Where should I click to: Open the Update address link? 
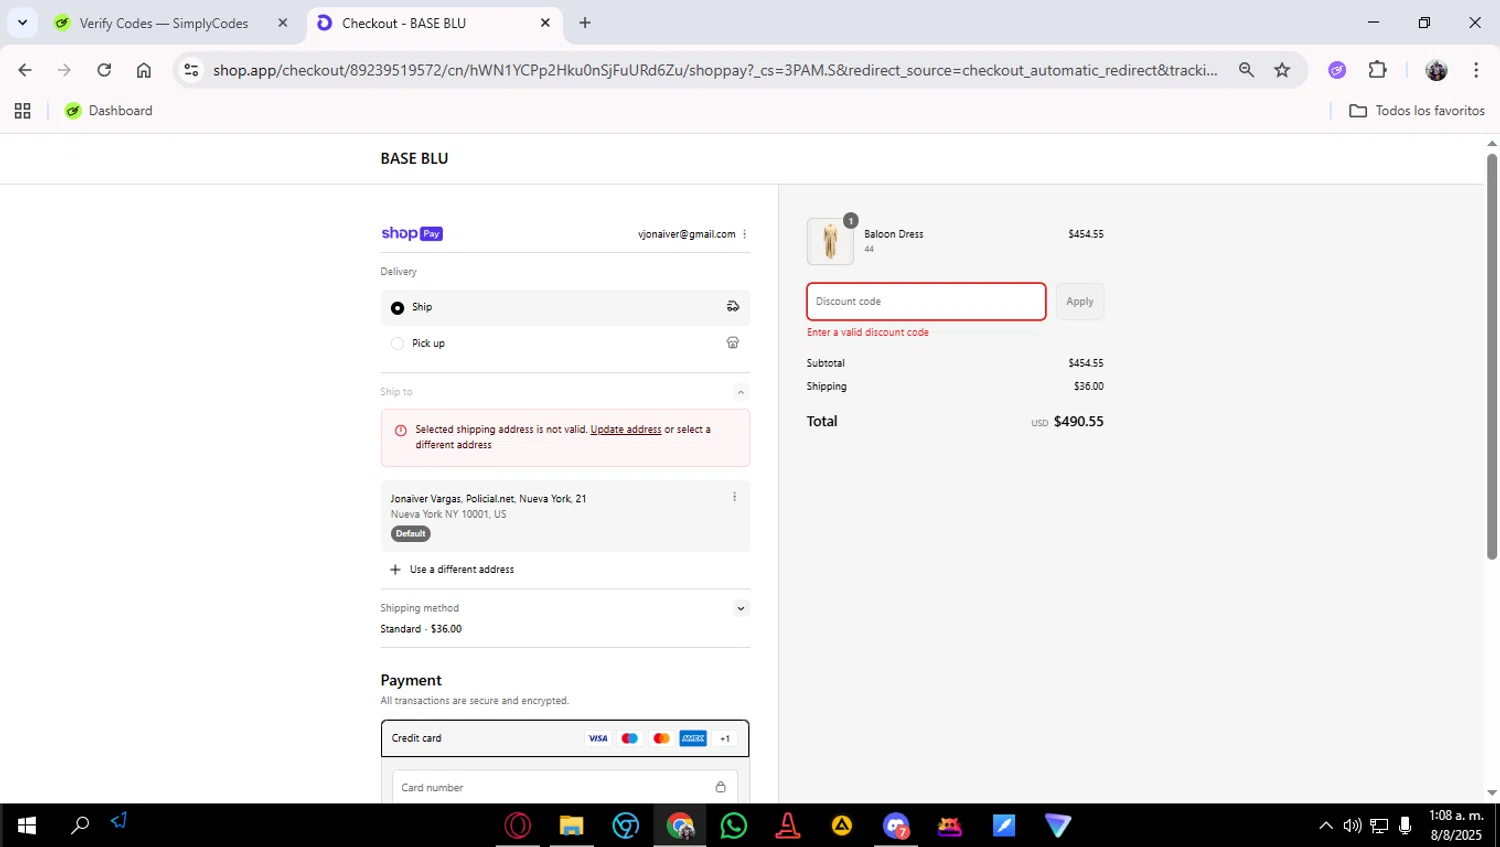[x=626, y=429]
